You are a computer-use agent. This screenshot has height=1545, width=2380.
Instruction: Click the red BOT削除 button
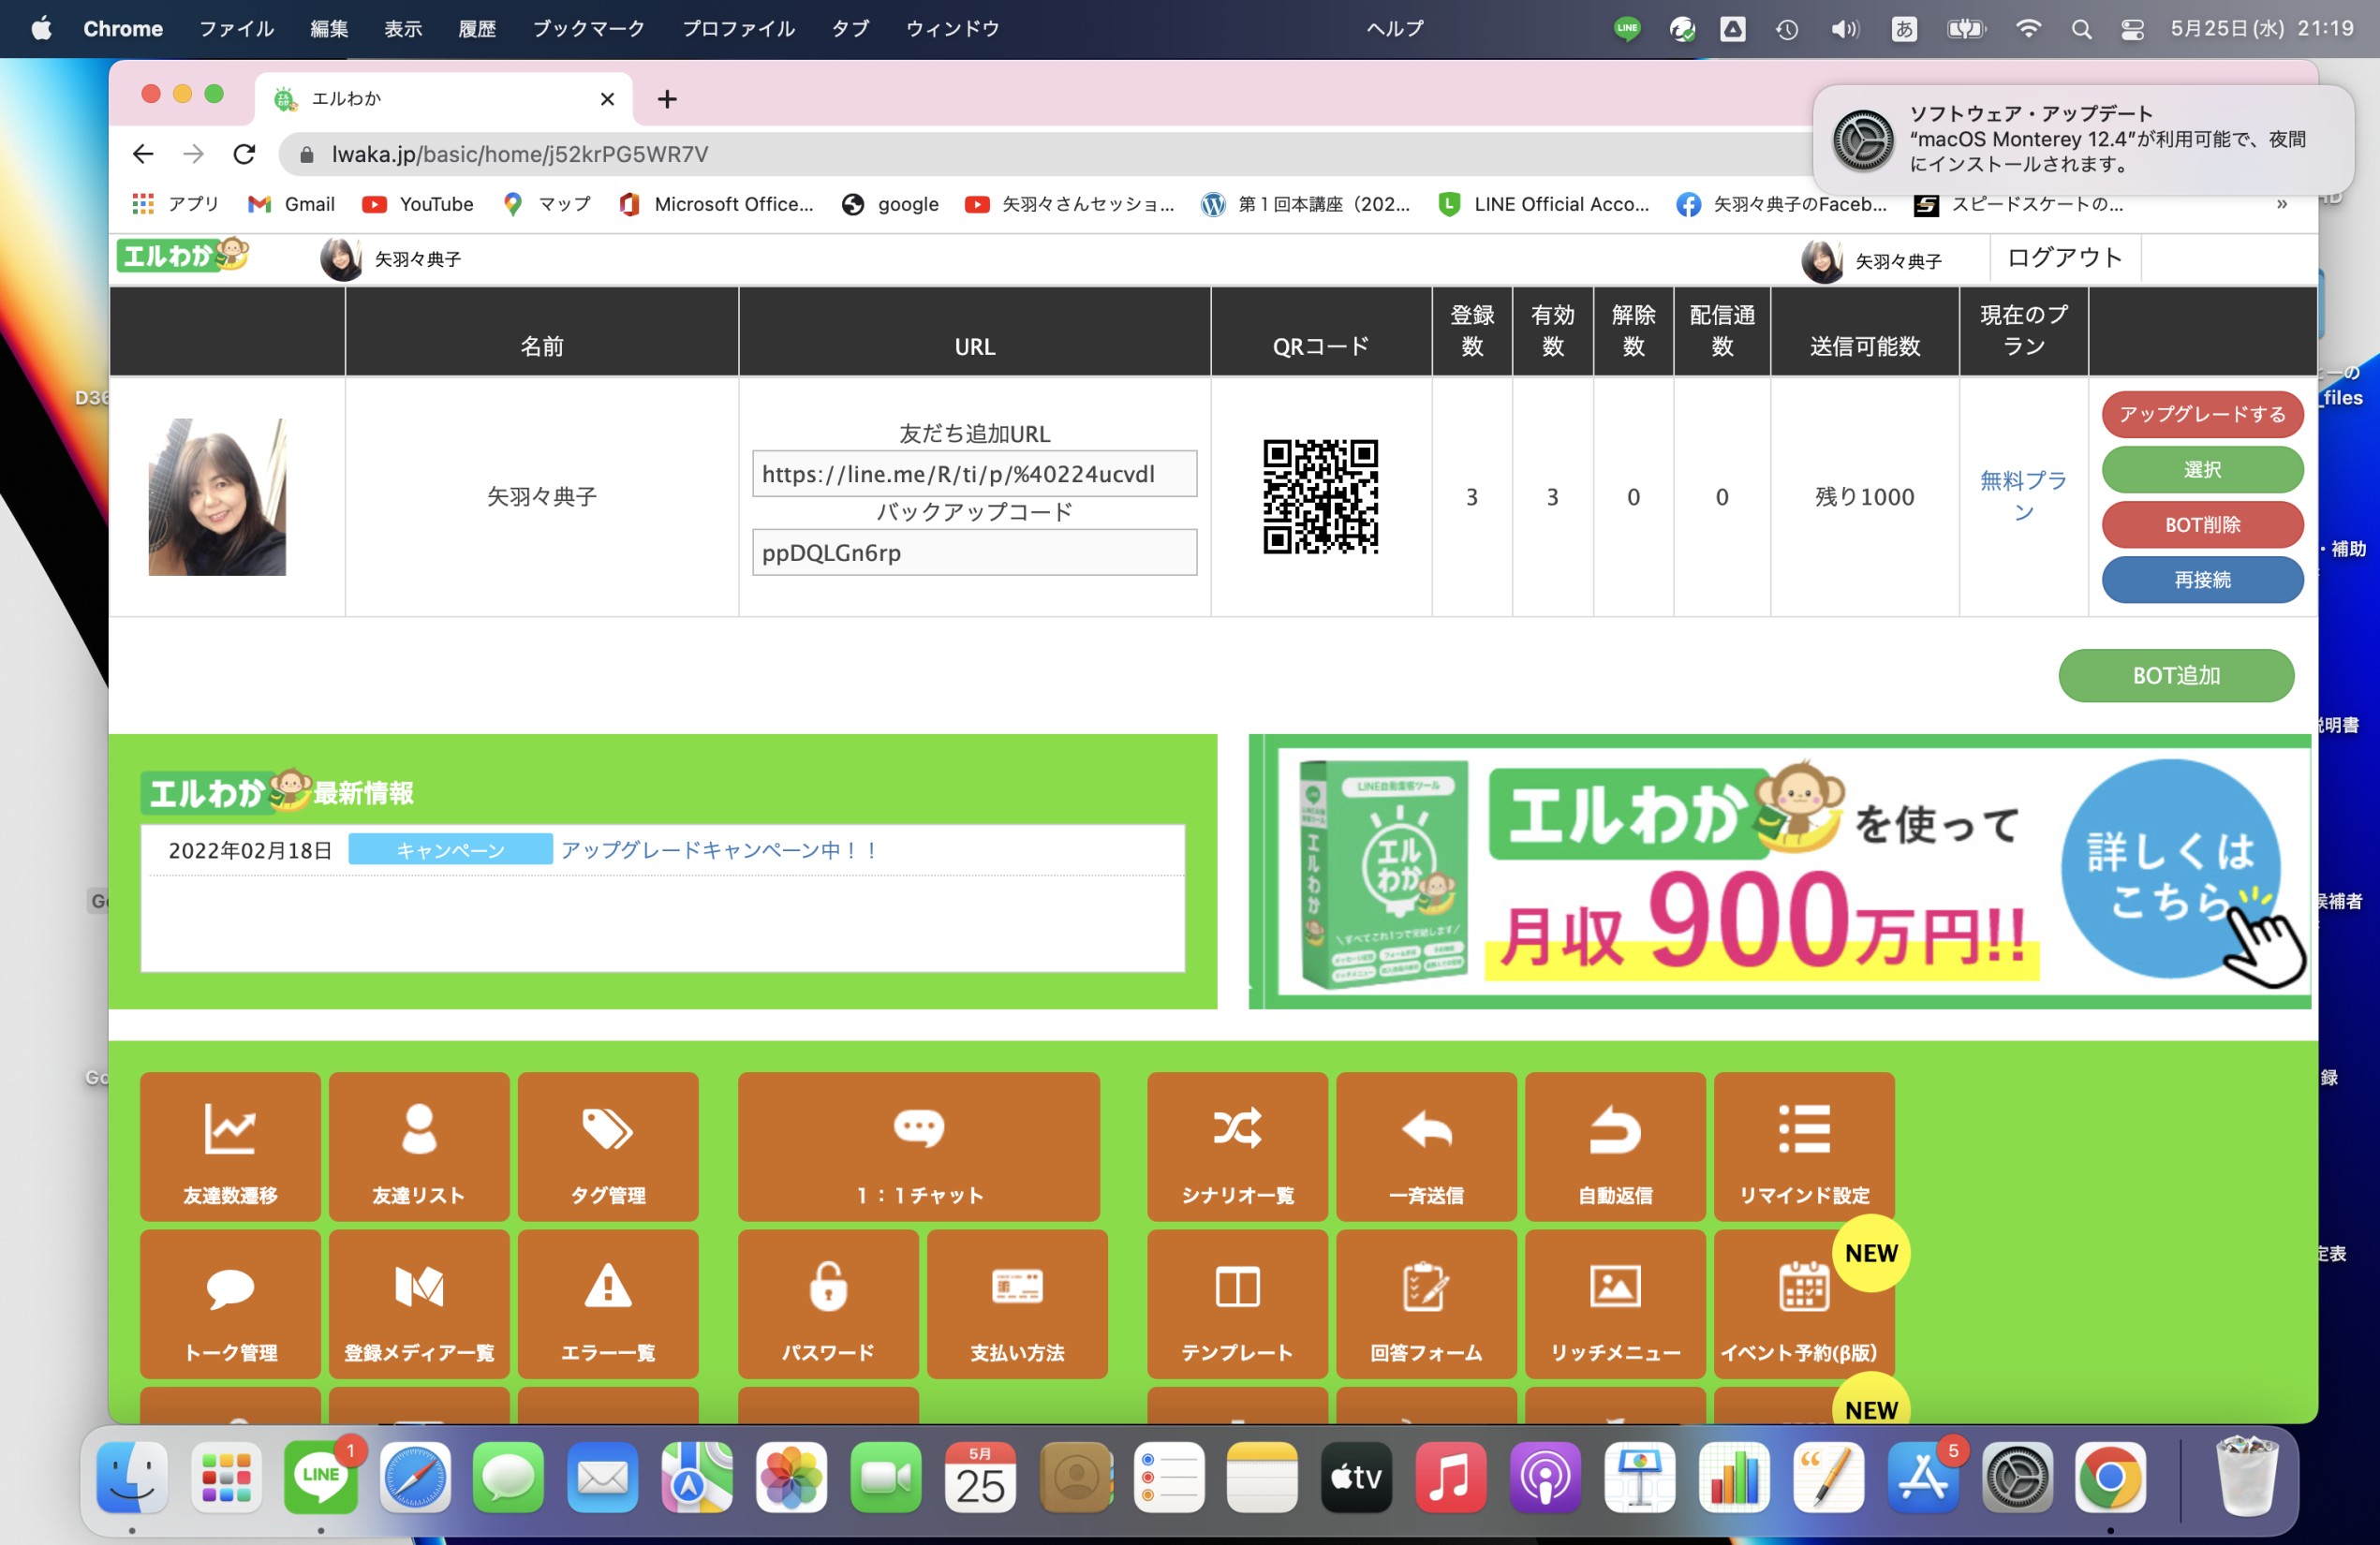pos(2202,524)
